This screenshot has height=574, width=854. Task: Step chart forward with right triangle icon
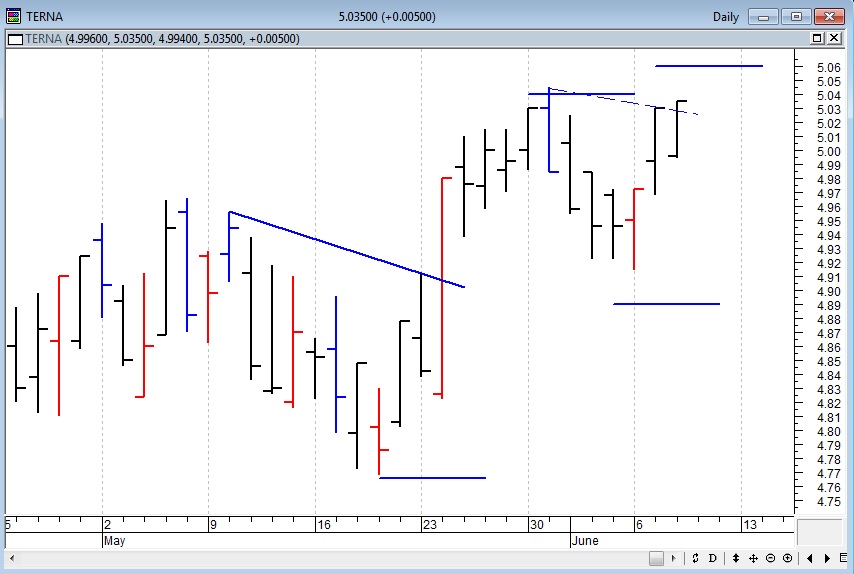[x=827, y=558]
